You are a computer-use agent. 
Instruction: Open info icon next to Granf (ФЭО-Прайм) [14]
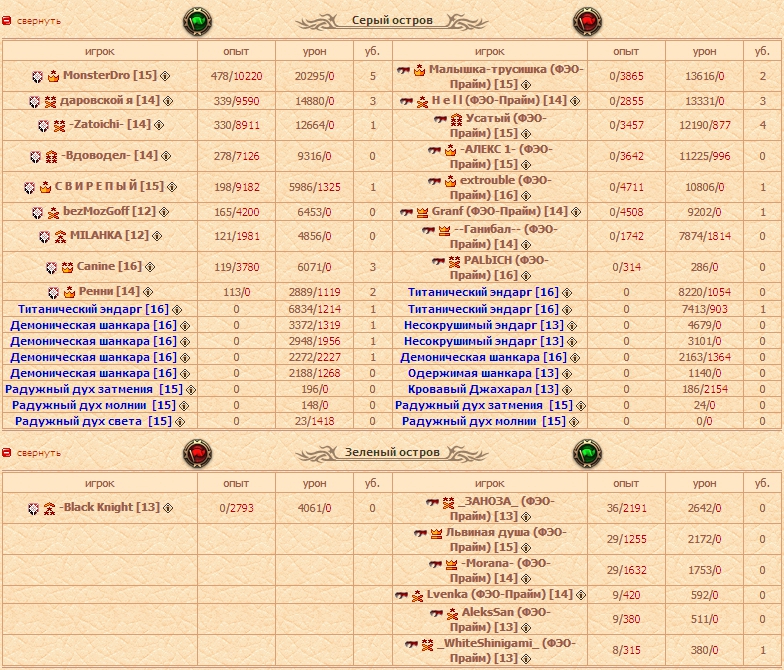[x=576, y=212]
